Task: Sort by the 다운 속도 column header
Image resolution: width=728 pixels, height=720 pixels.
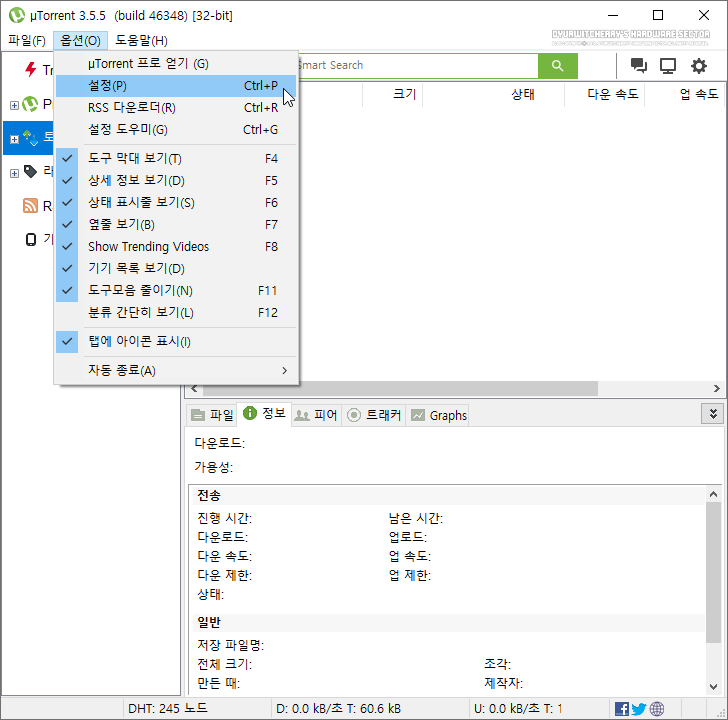Action: tap(605, 94)
